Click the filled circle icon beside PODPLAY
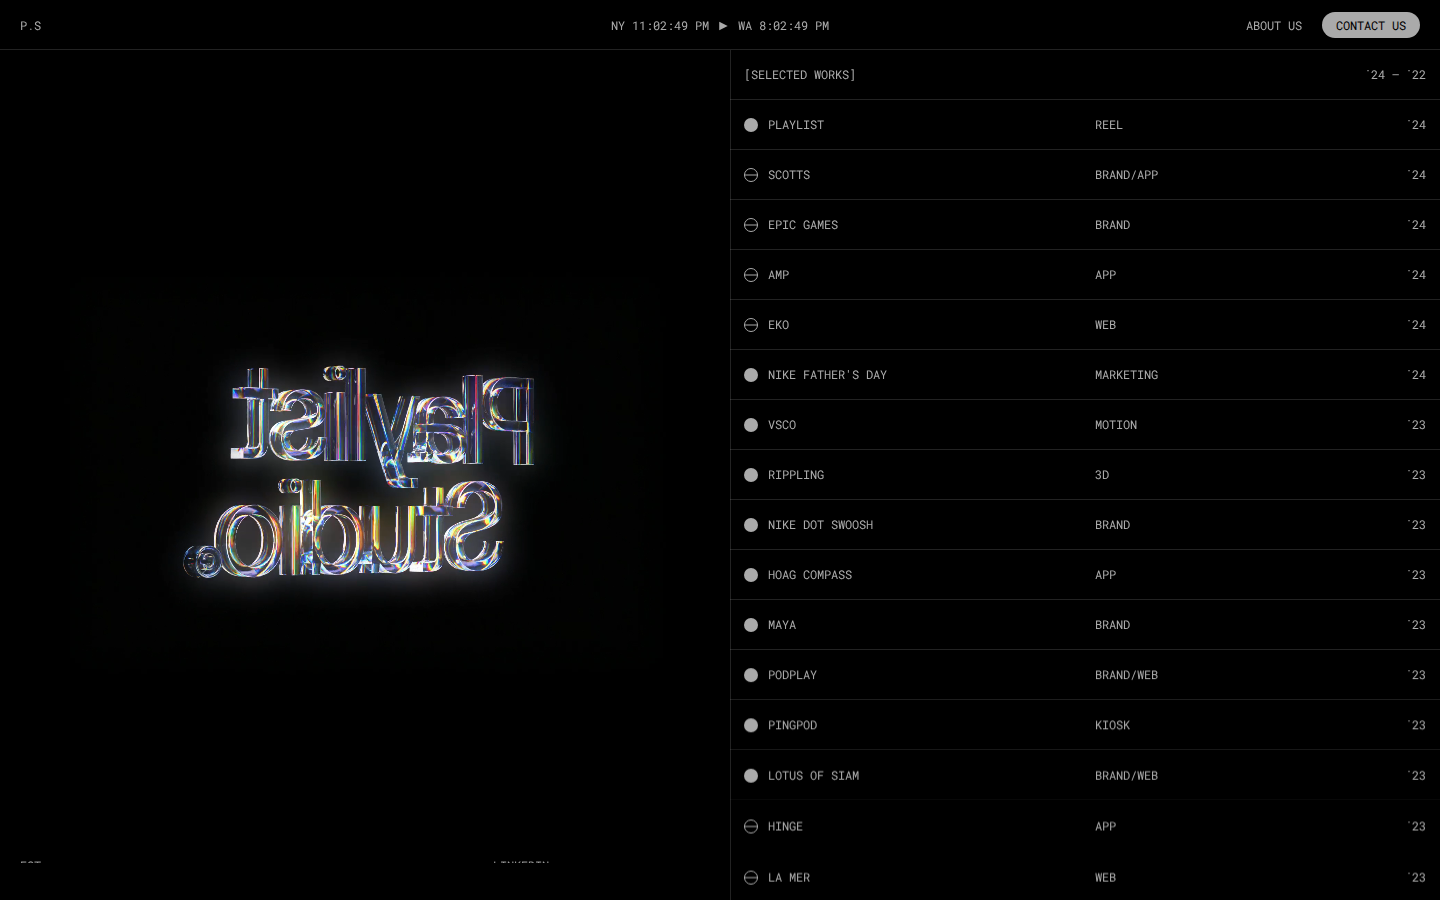Screen dimensions: 1440x900 tap(751, 675)
